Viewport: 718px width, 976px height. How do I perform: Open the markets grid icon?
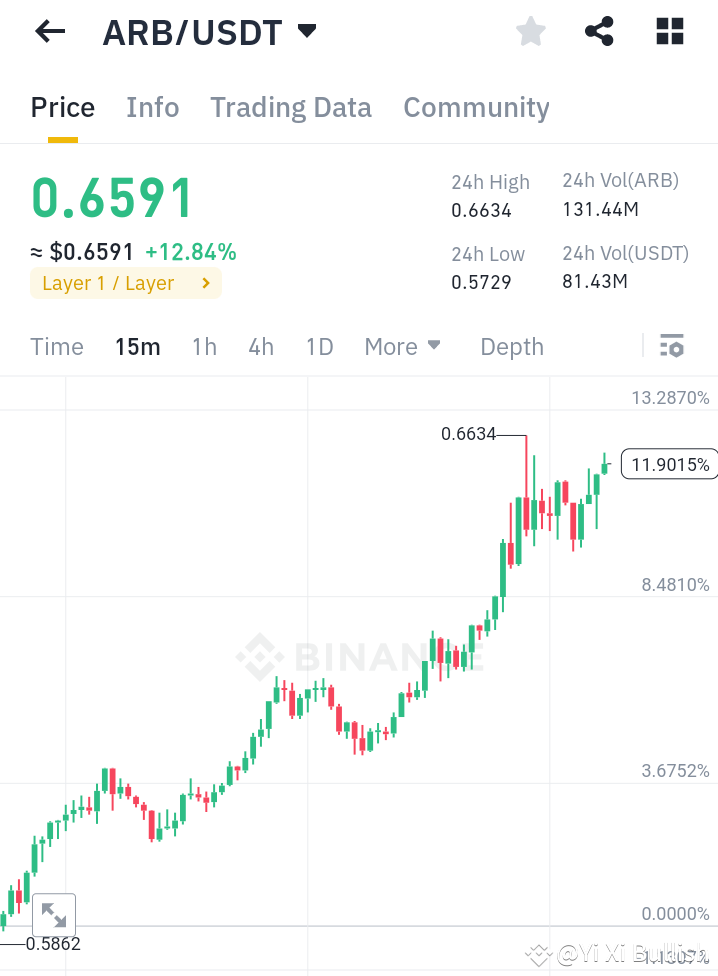click(x=669, y=31)
